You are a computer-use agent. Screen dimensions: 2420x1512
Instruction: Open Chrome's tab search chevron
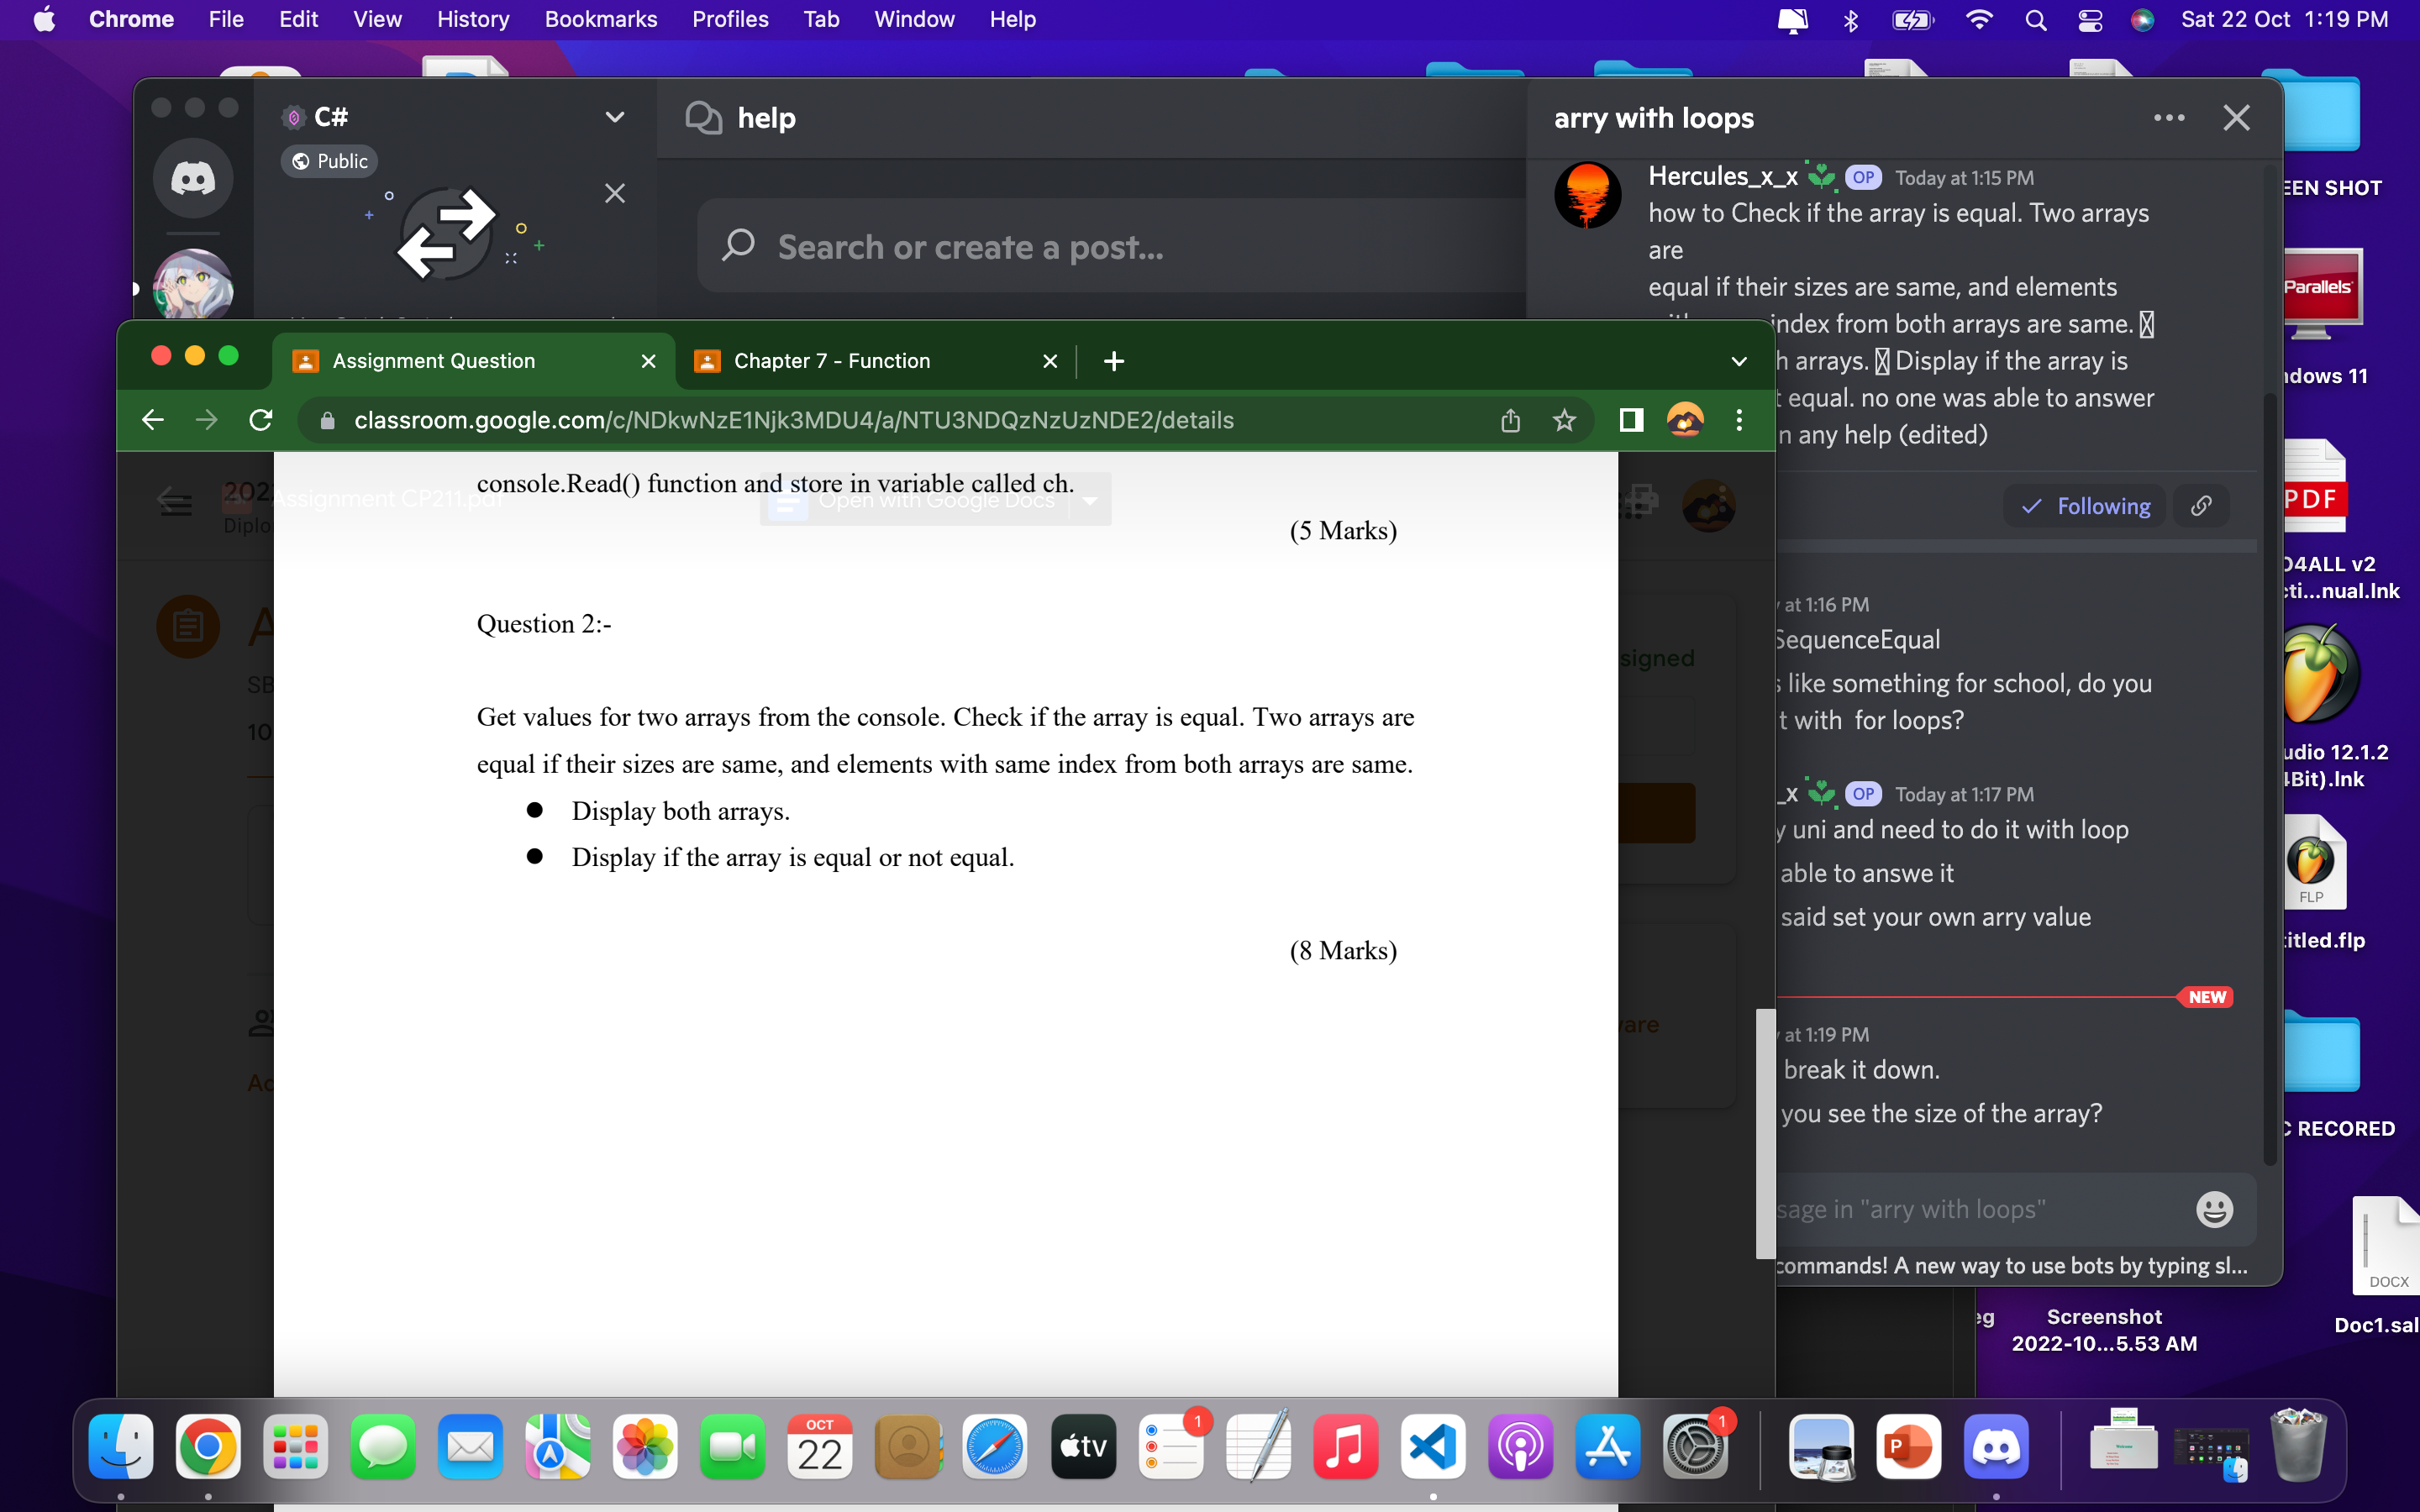tap(1738, 361)
